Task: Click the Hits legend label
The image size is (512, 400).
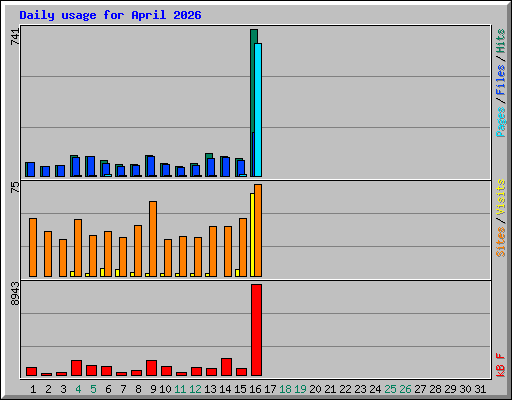Action: pos(501,41)
